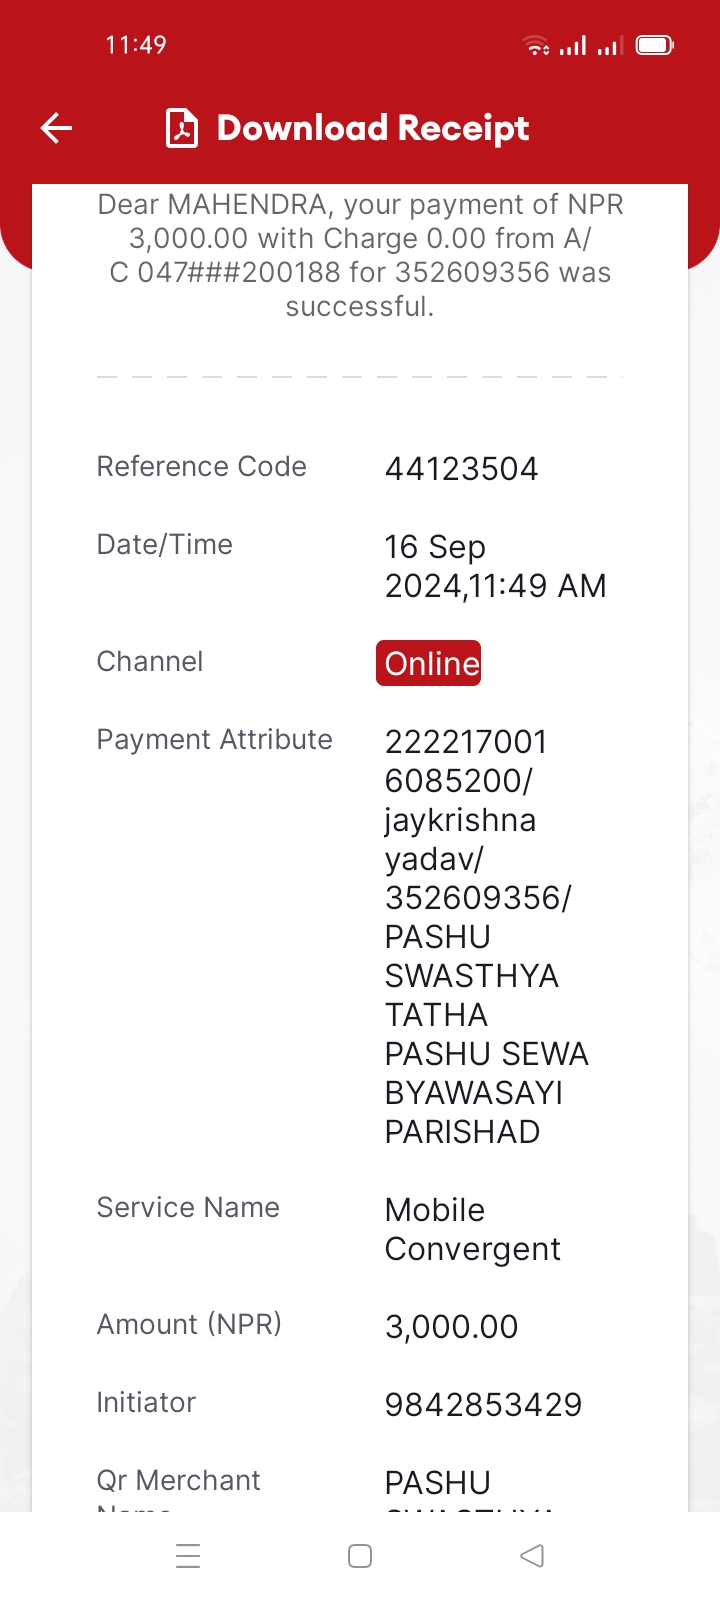Tap the Wi-Fi status icon

(x=537, y=45)
